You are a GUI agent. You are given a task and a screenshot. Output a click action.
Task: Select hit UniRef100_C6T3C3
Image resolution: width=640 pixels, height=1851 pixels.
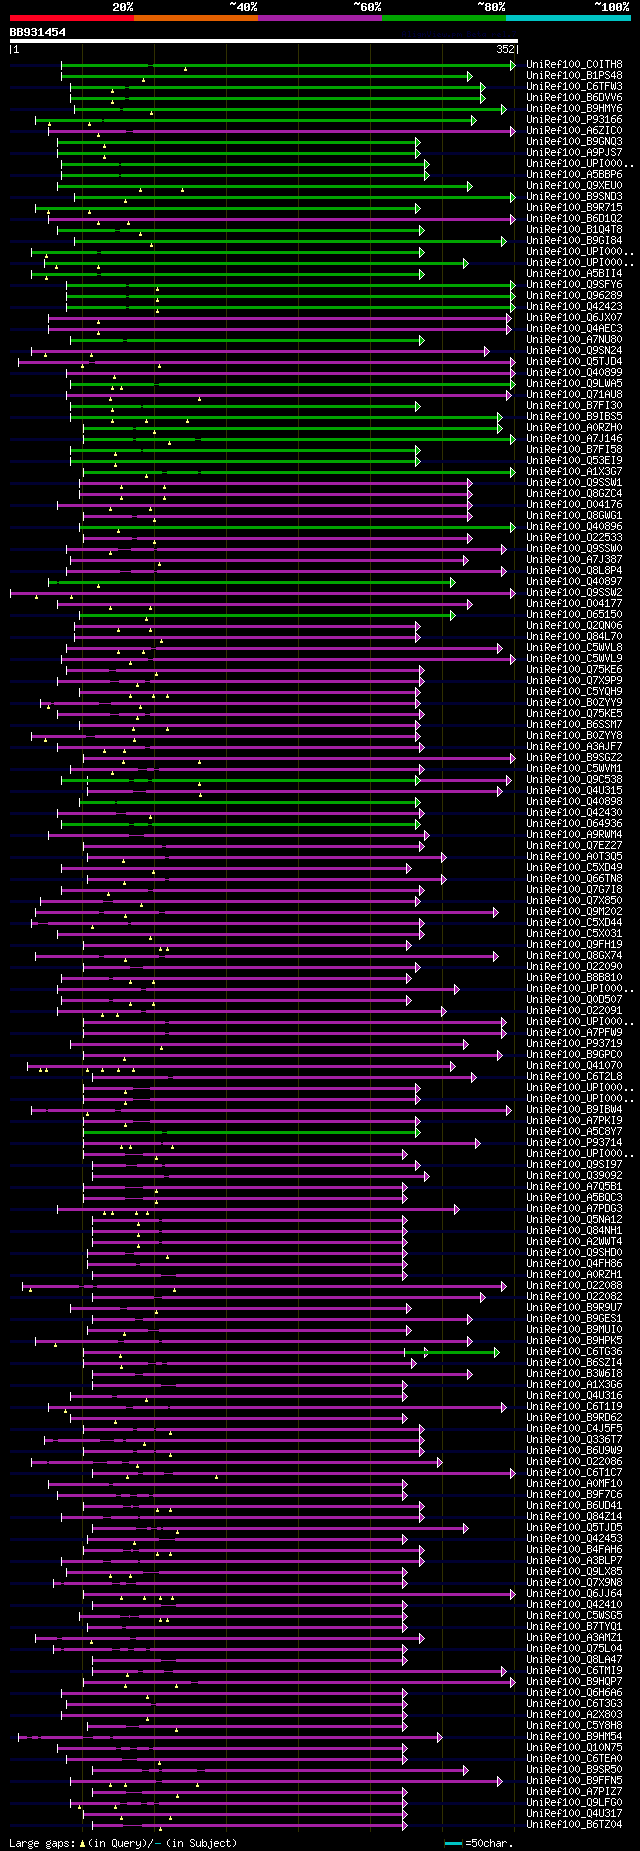574,1703
